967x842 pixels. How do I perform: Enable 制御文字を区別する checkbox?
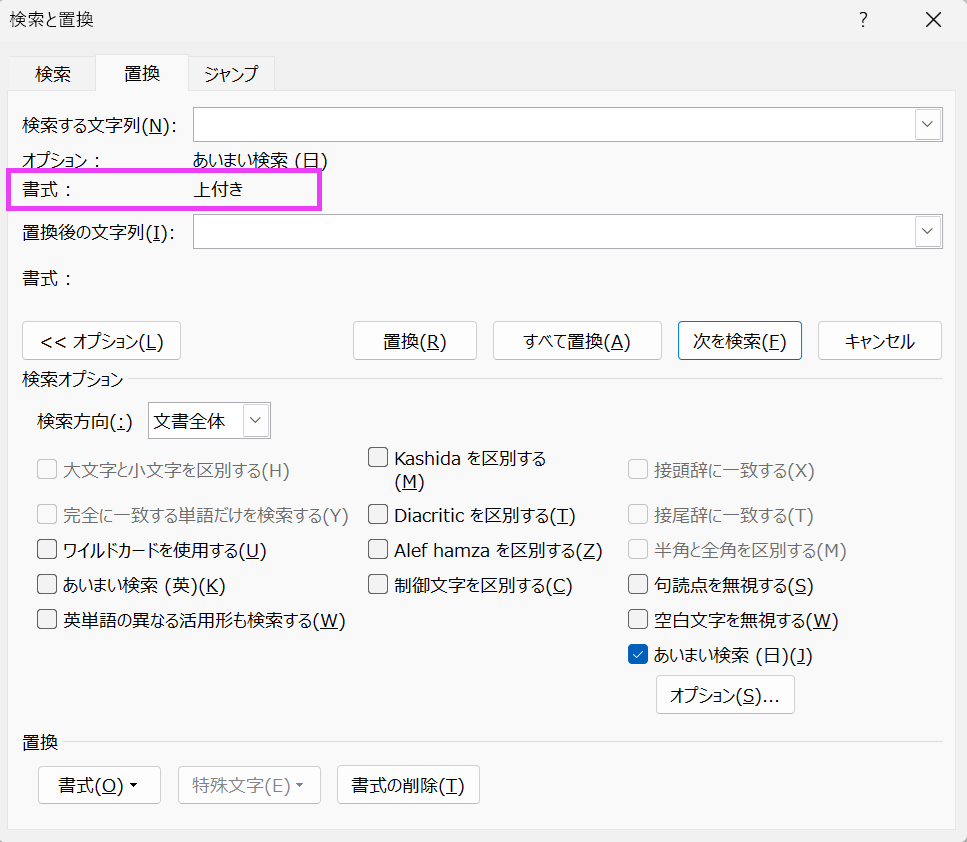(x=378, y=585)
